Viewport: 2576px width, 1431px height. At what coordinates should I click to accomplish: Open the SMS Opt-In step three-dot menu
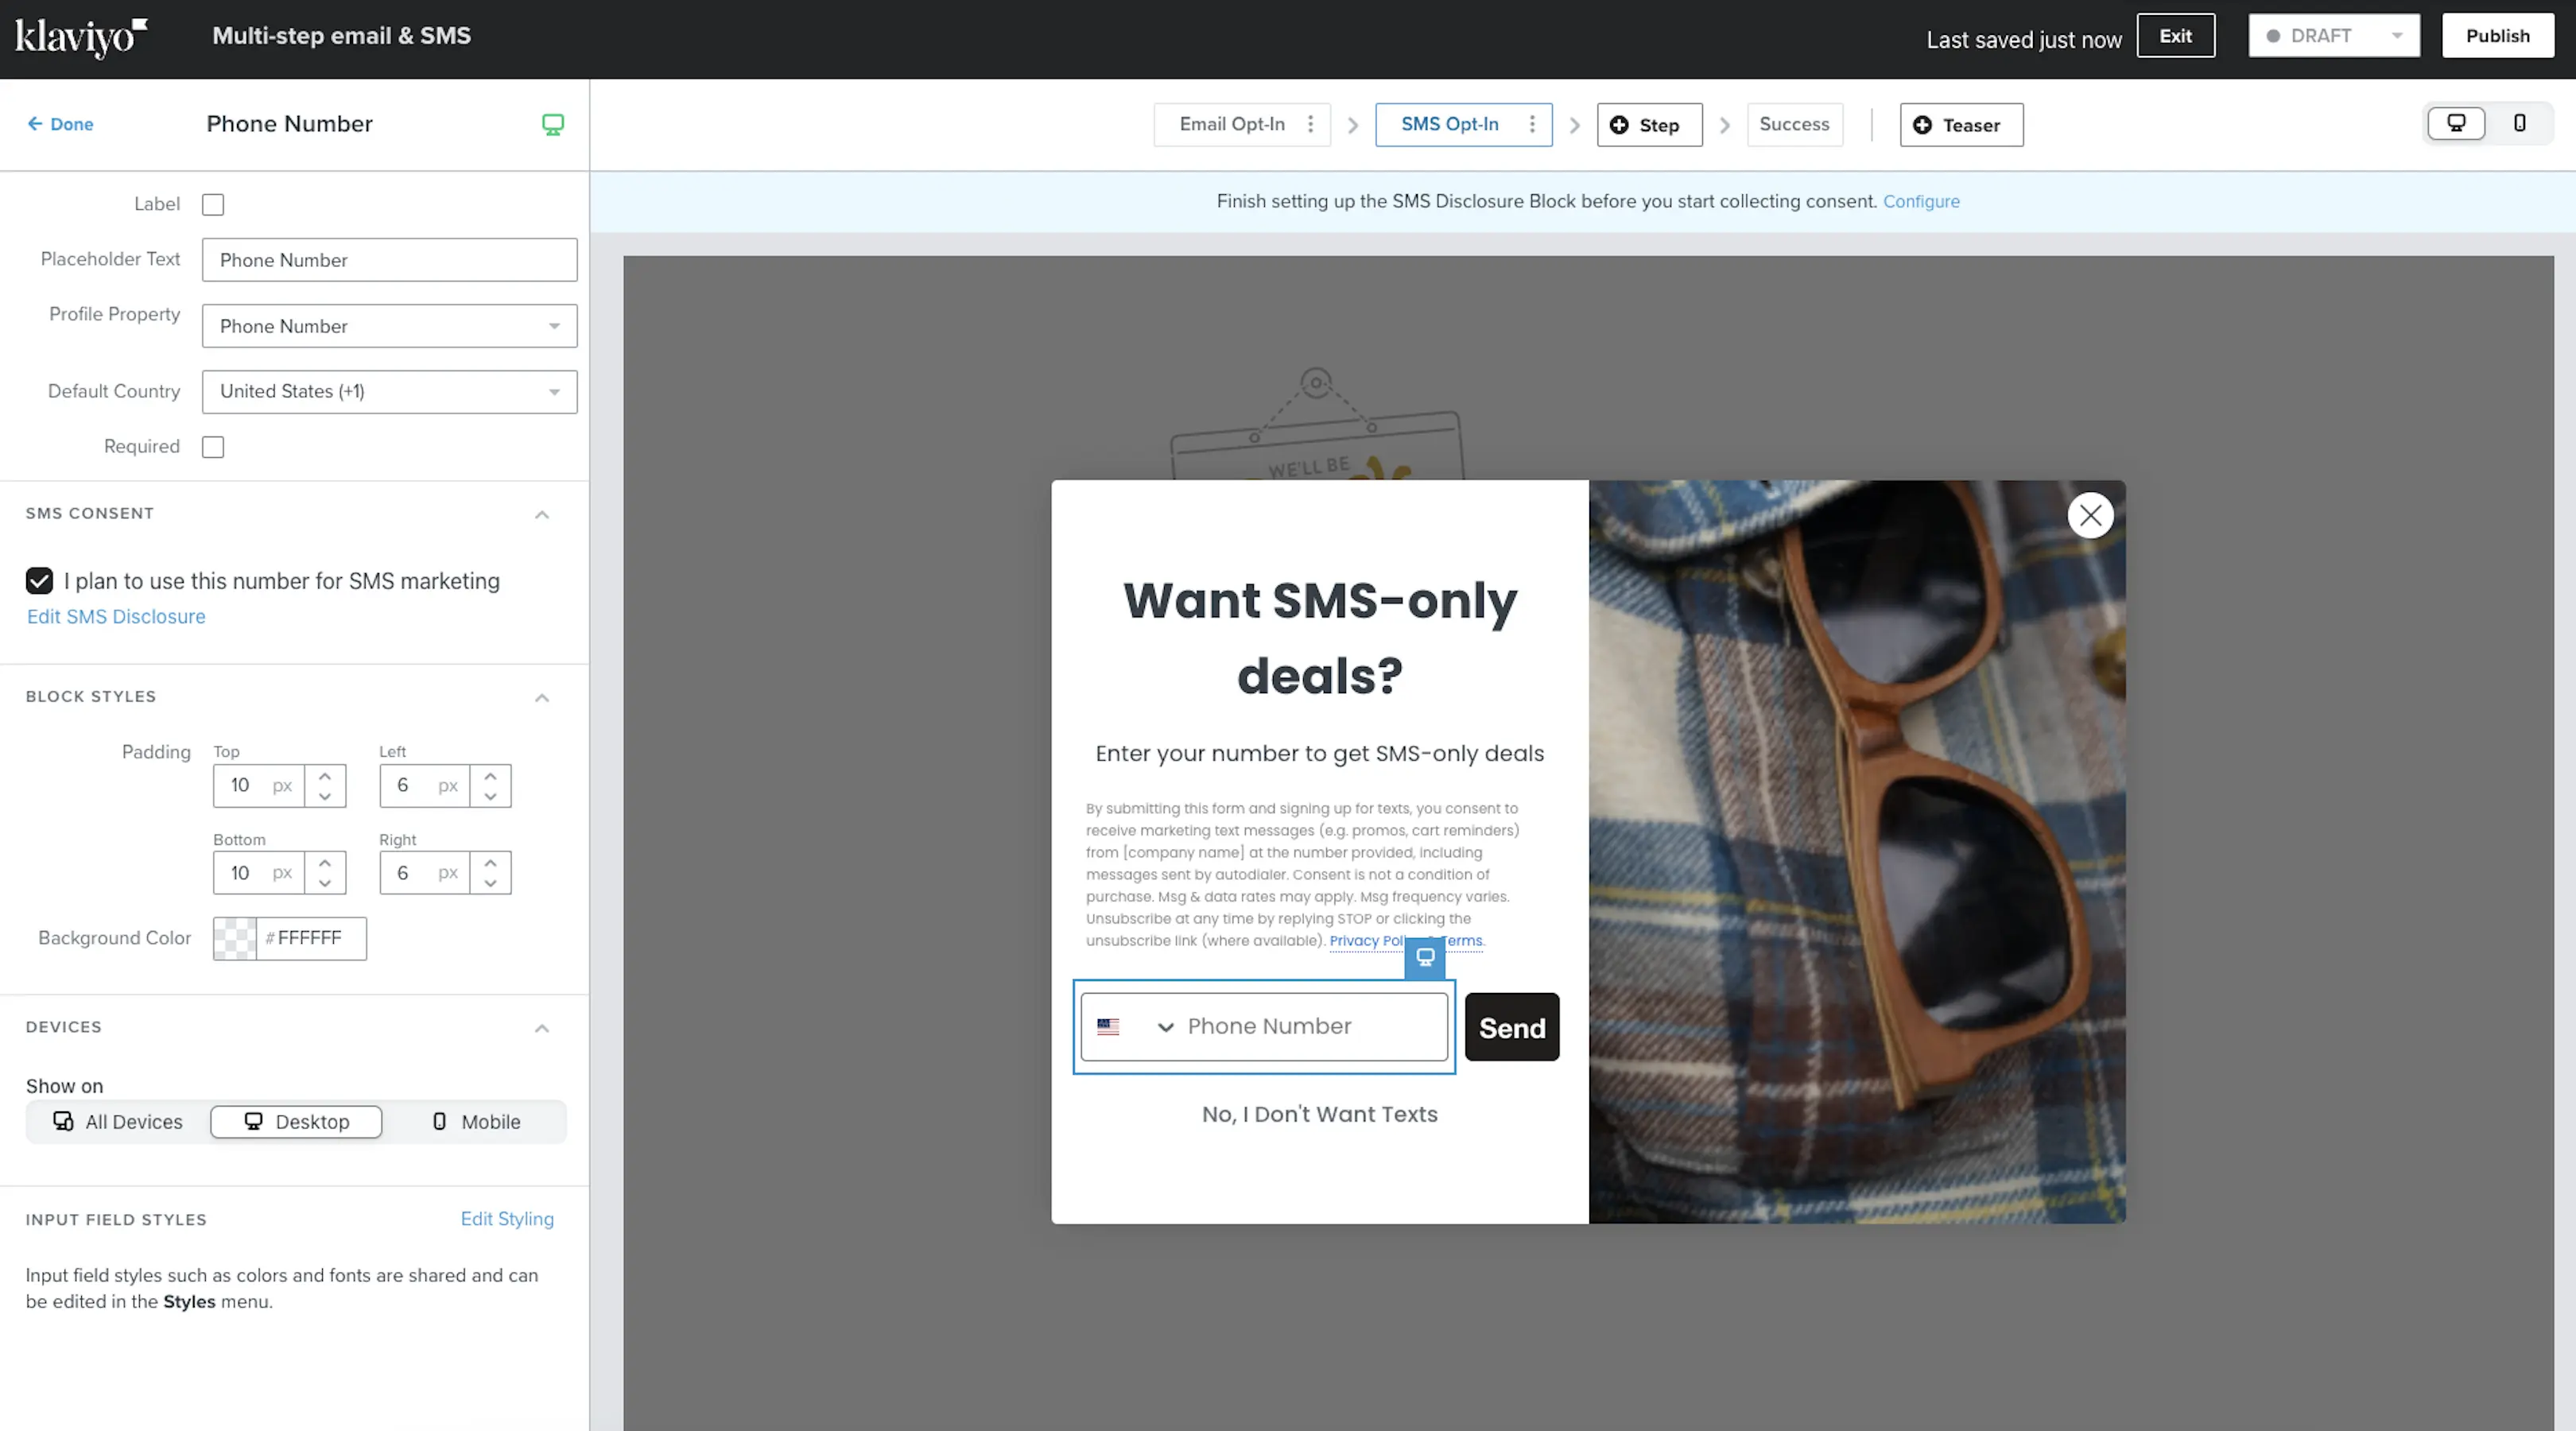[1531, 124]
